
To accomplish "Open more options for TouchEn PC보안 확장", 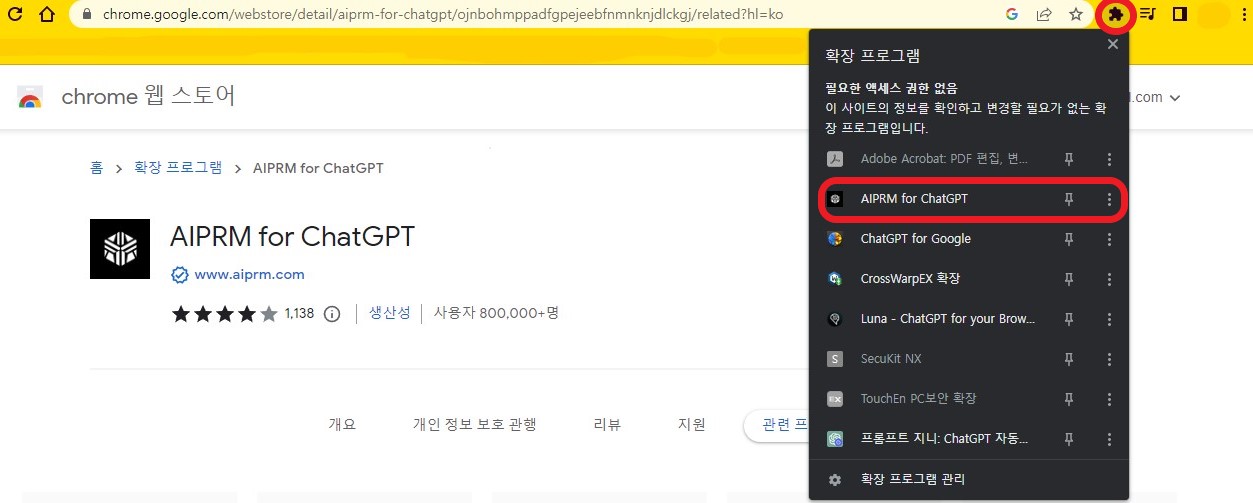I will tap(1109, 399).
